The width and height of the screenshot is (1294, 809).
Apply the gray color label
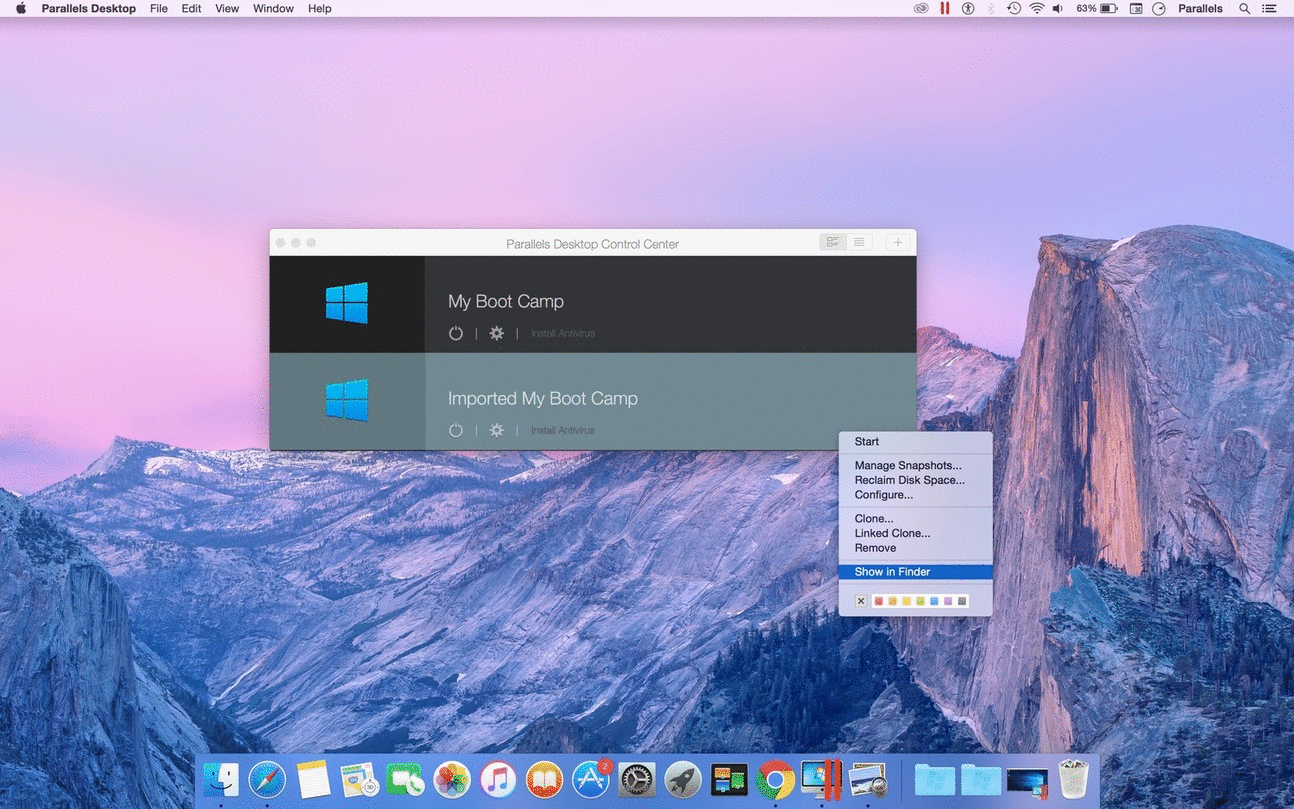[962, 601]
